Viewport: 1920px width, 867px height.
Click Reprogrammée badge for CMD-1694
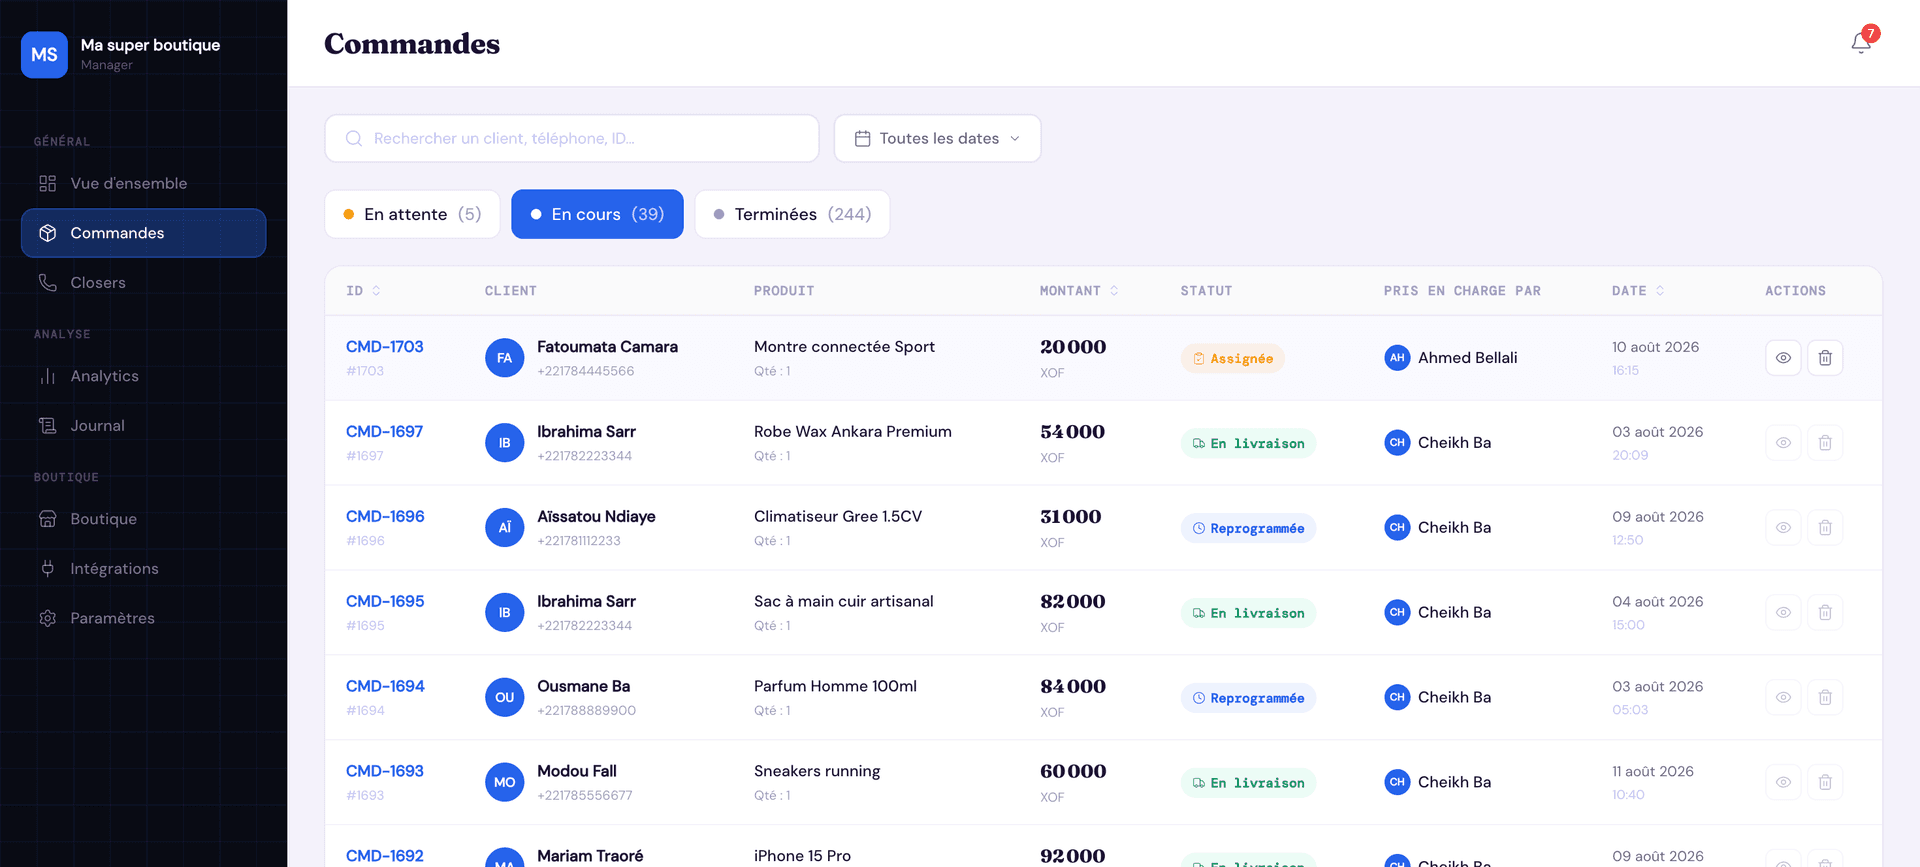[1248, 699]
